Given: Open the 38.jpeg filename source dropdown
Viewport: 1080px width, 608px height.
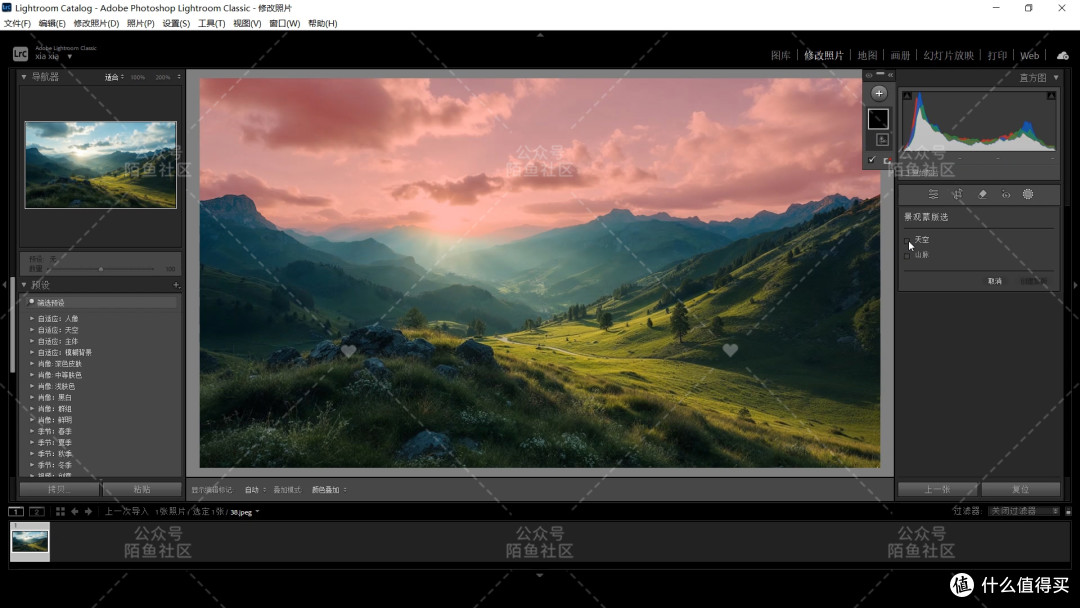Looking at the screenshot, I should [x=245, y=512].
